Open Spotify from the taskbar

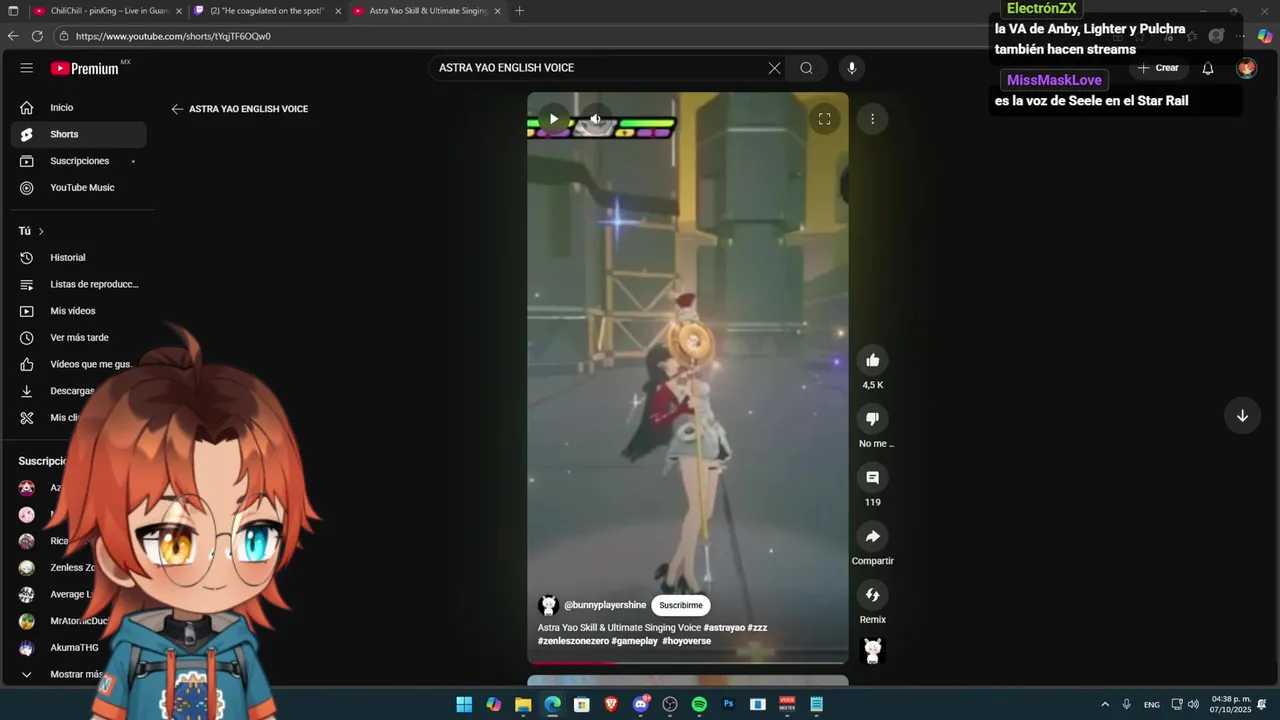pyautogui.click(x=699, y=704)
